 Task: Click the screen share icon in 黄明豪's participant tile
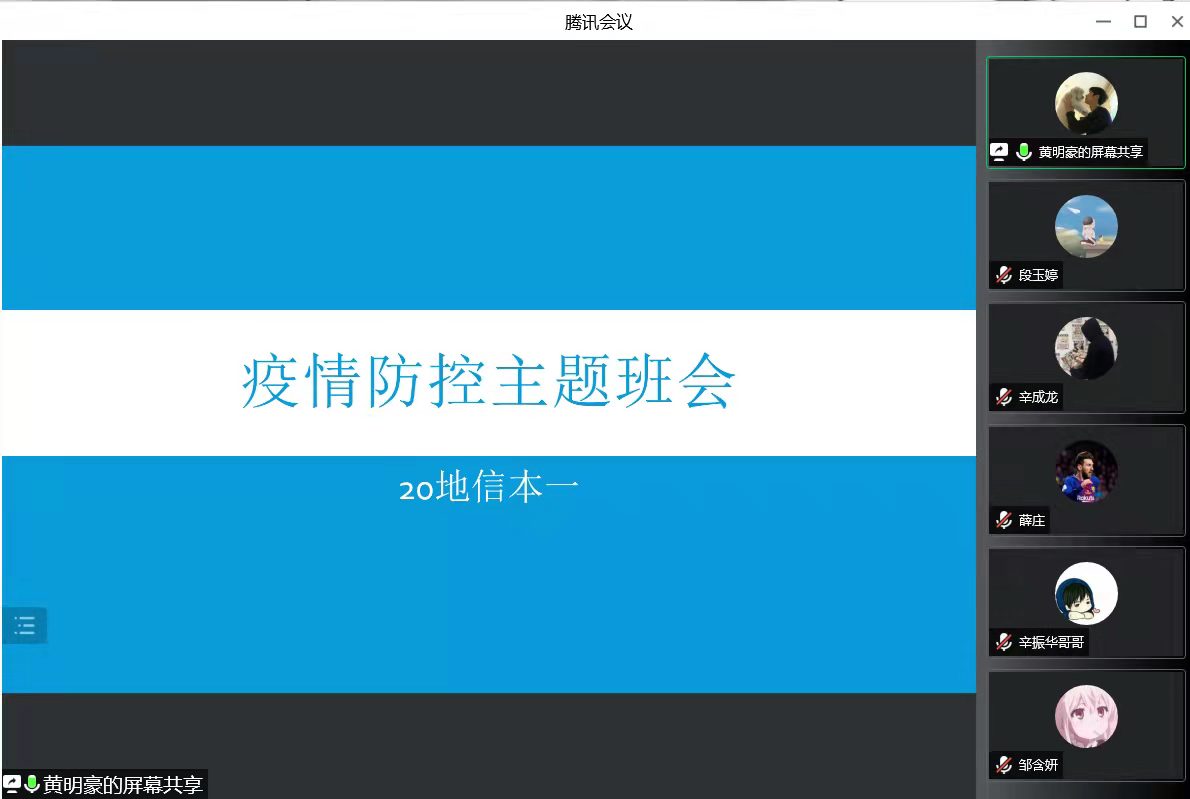tap(999, 152)
